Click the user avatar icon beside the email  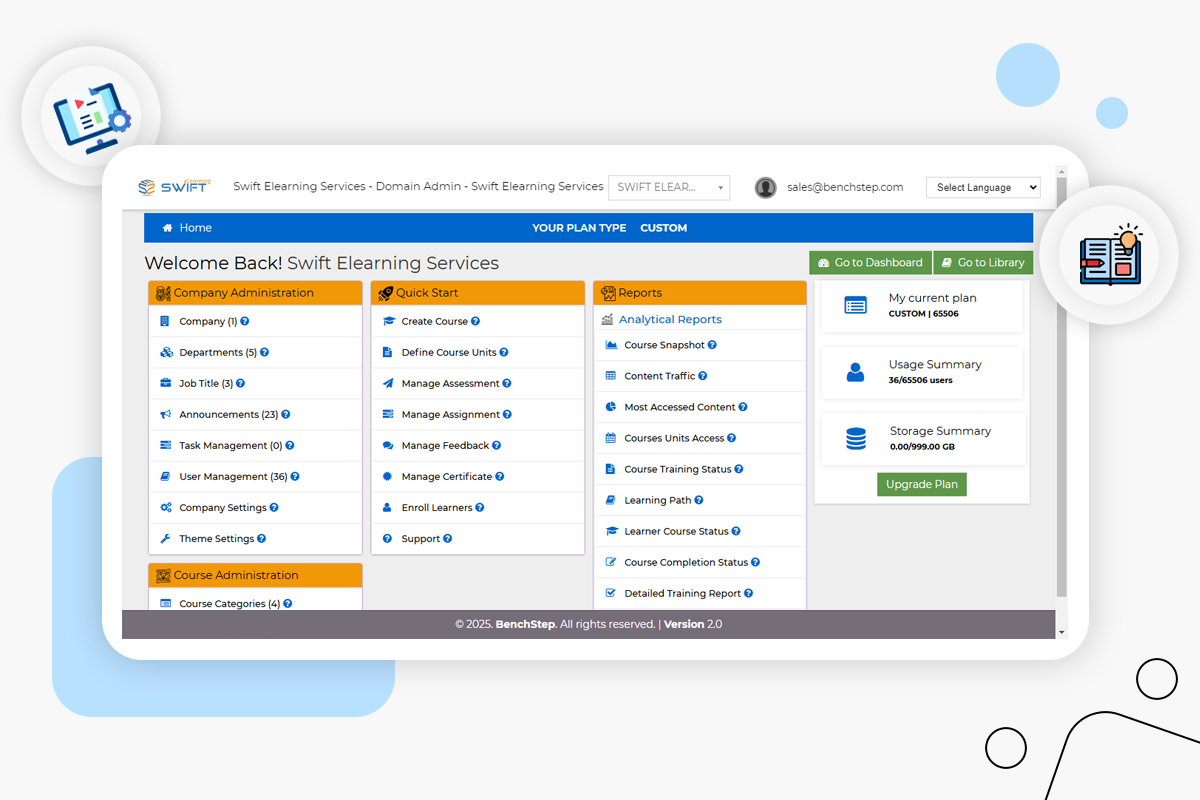[766, 187]
